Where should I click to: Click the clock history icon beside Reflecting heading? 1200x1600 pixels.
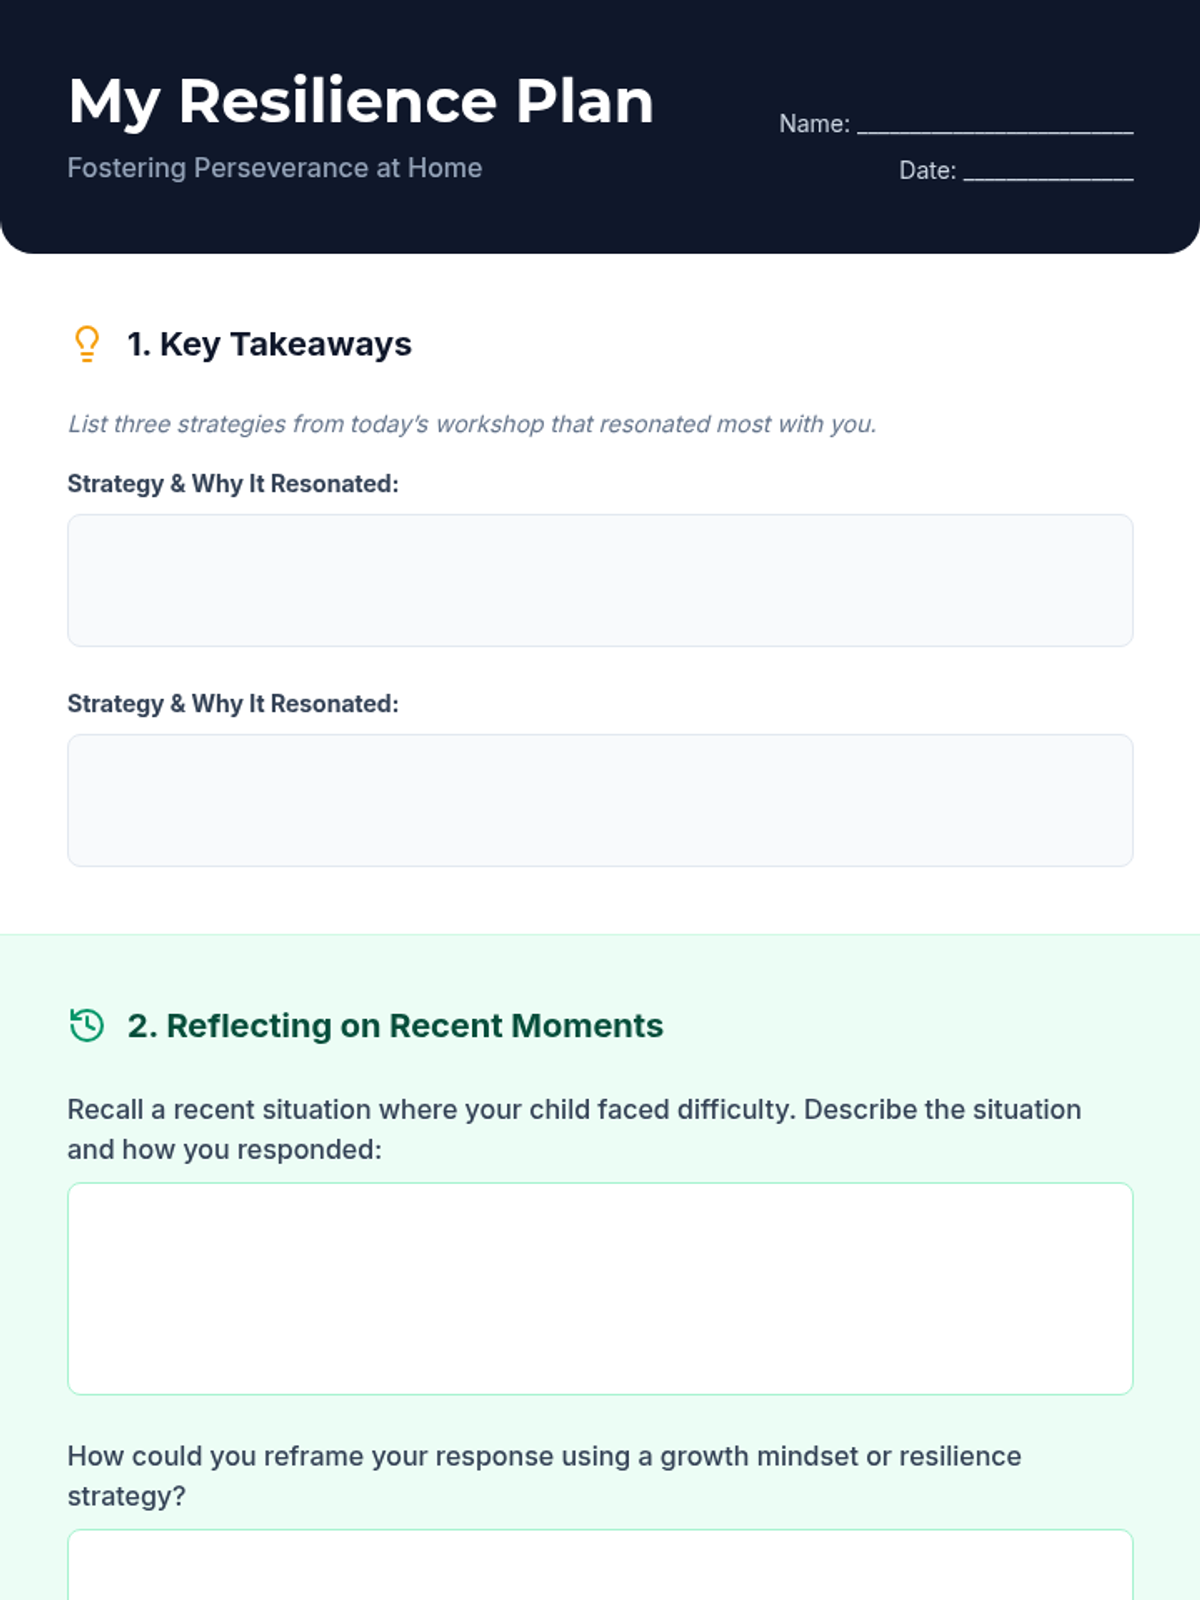87,1026
